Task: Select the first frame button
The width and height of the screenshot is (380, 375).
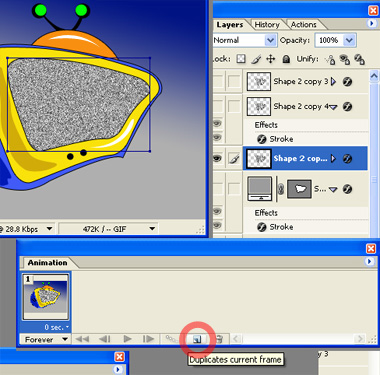Action: pos(82,339)
